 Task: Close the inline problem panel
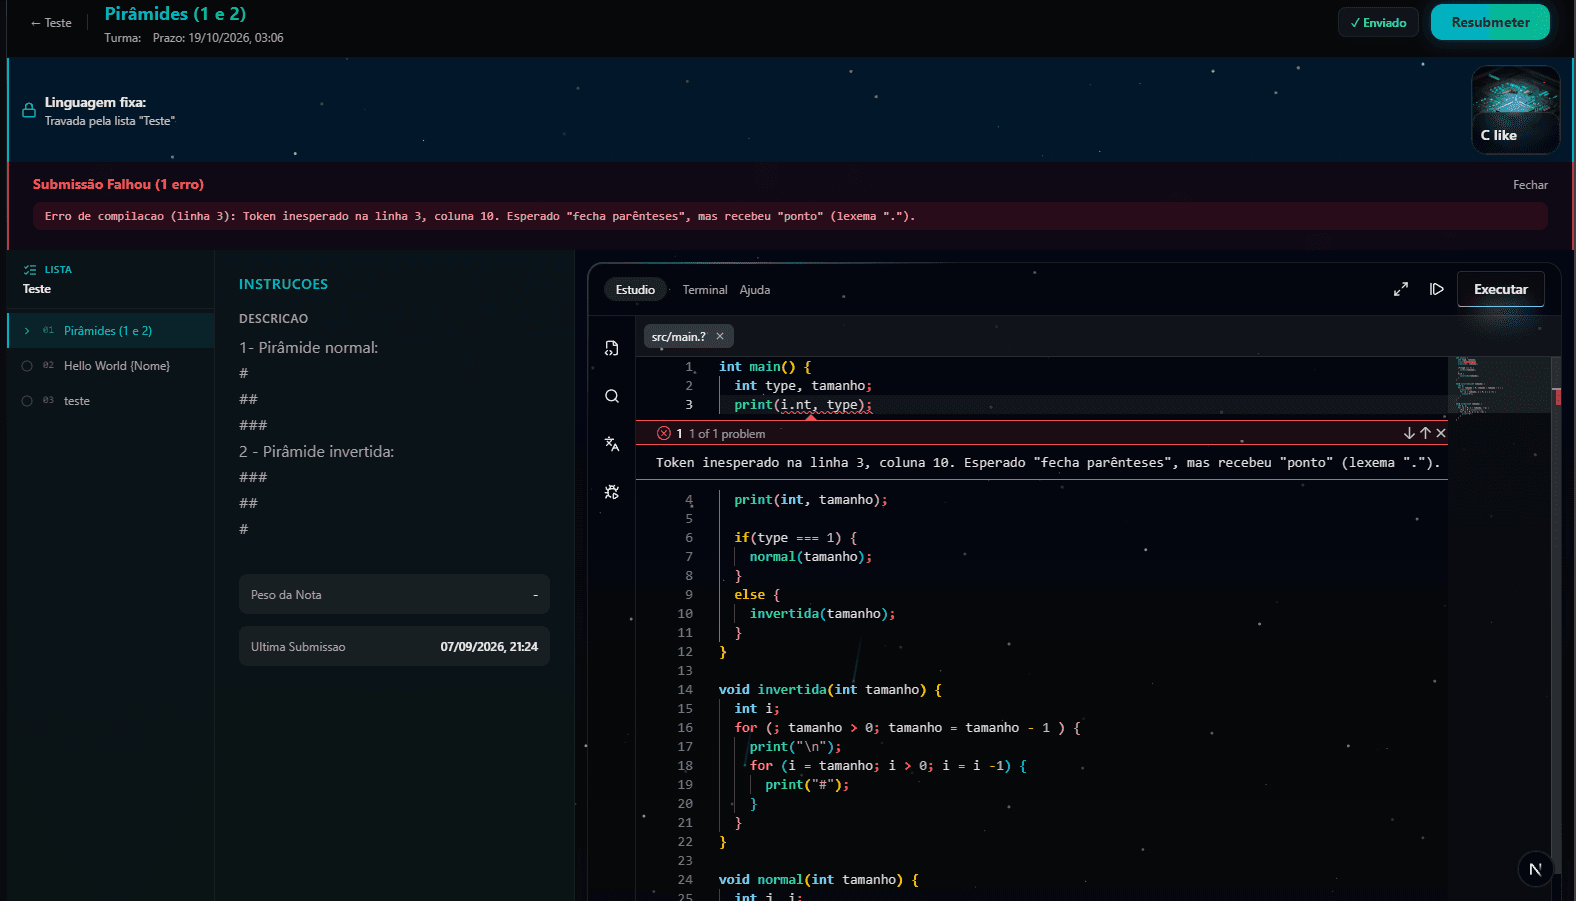coord(1441,433)
